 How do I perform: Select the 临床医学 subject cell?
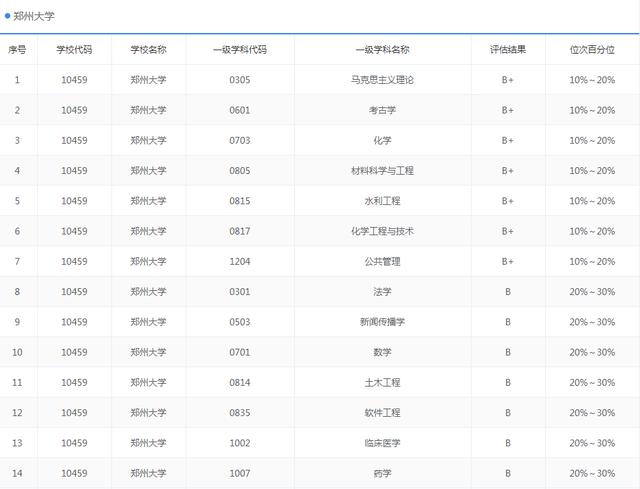[382, 443]
